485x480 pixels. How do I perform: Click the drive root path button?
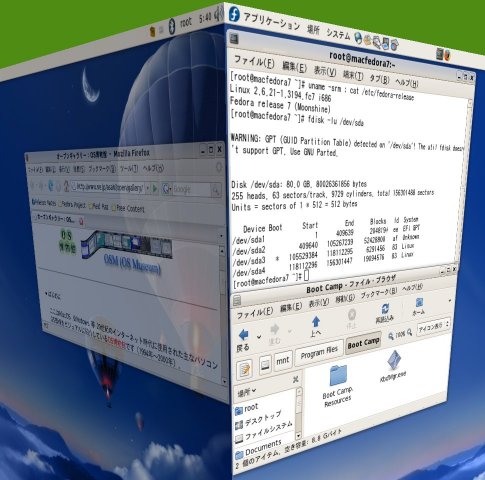coord(265,364)
